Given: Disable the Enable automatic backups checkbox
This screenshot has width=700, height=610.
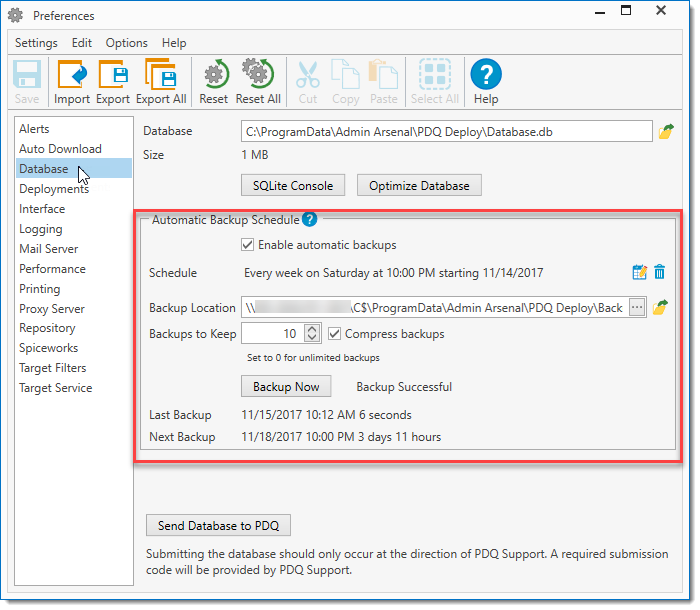Looking at the screenshot, I should pos(248,245).
